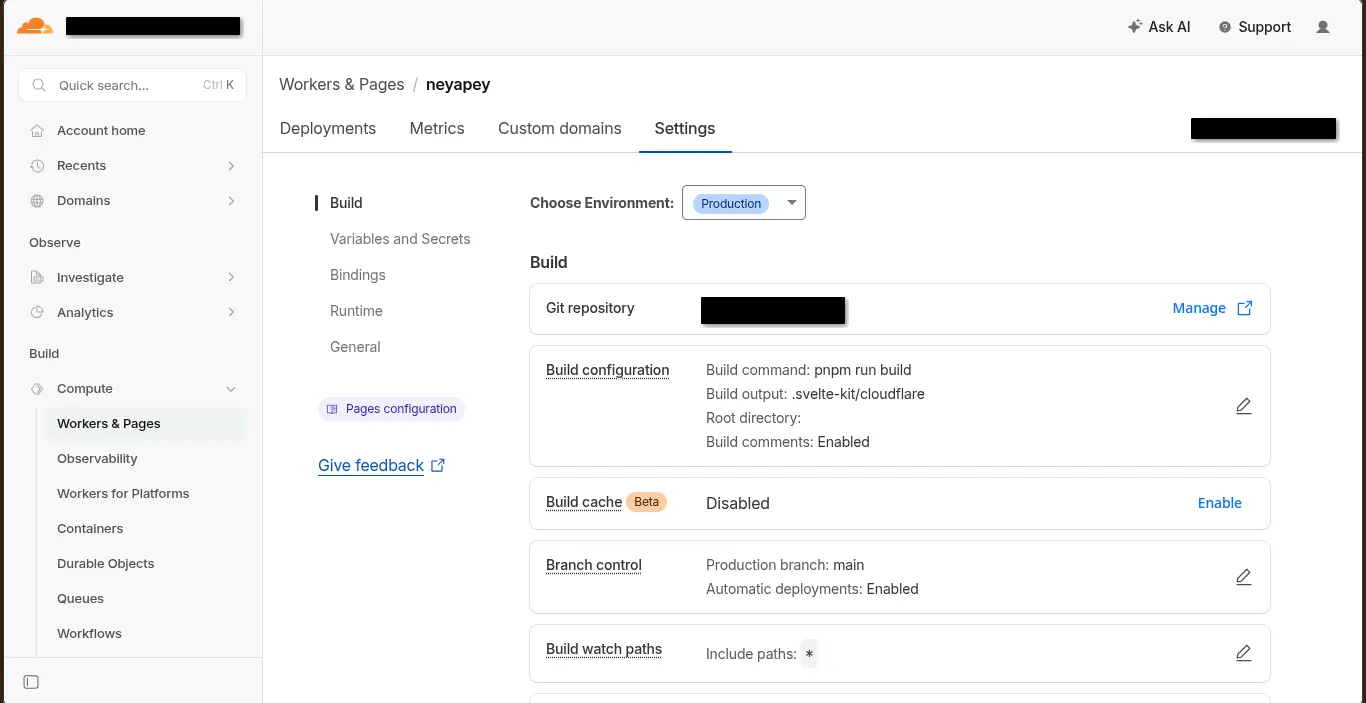Go to Bindings settings section
This screenshot has height=703, width=1366.
click(358, 275)
